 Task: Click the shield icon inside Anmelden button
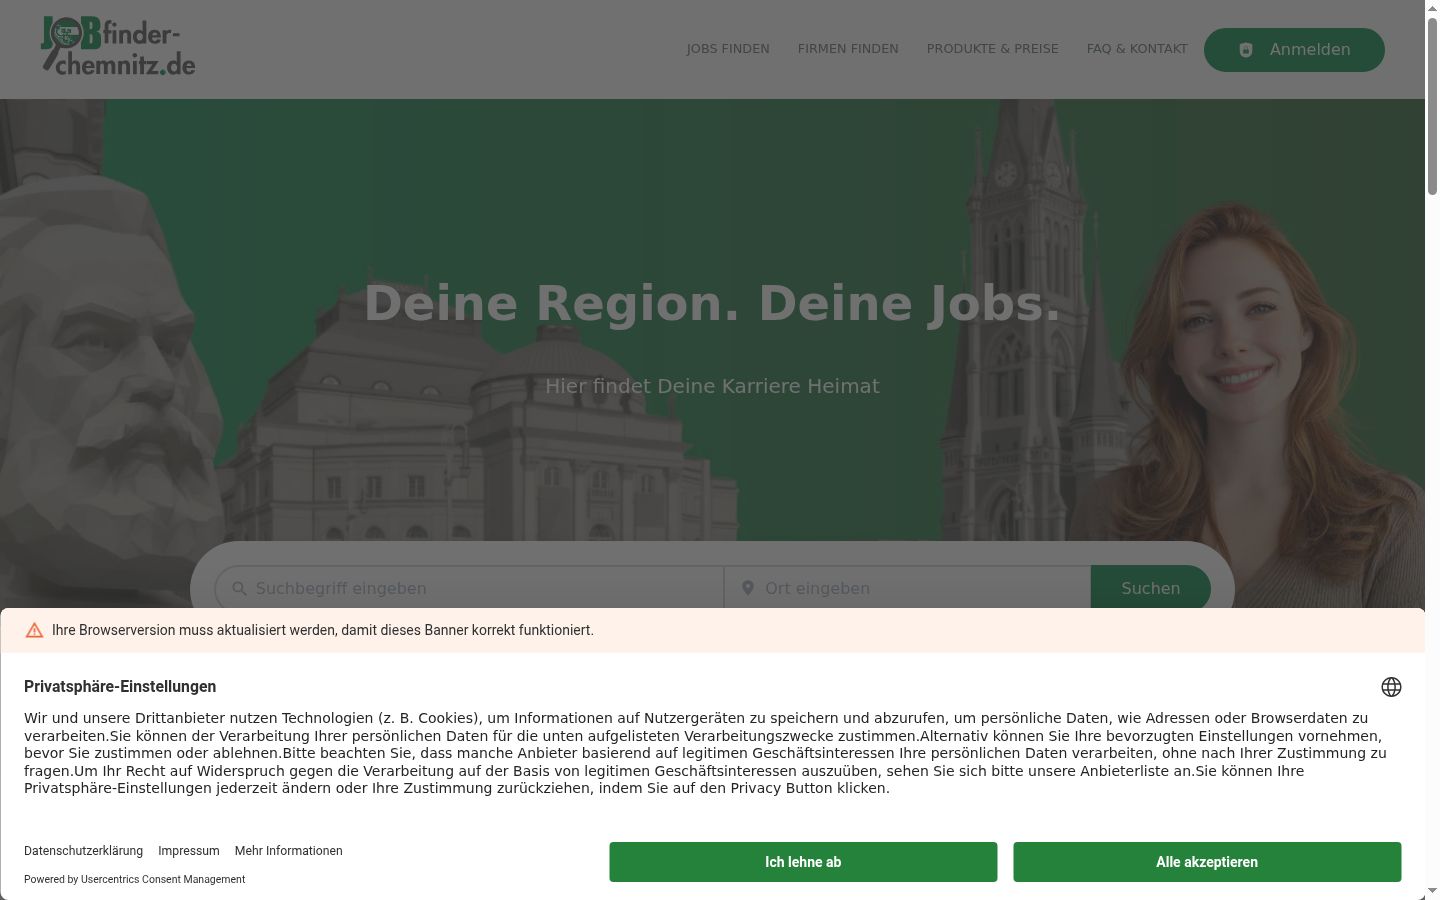tap(1246, 50)
